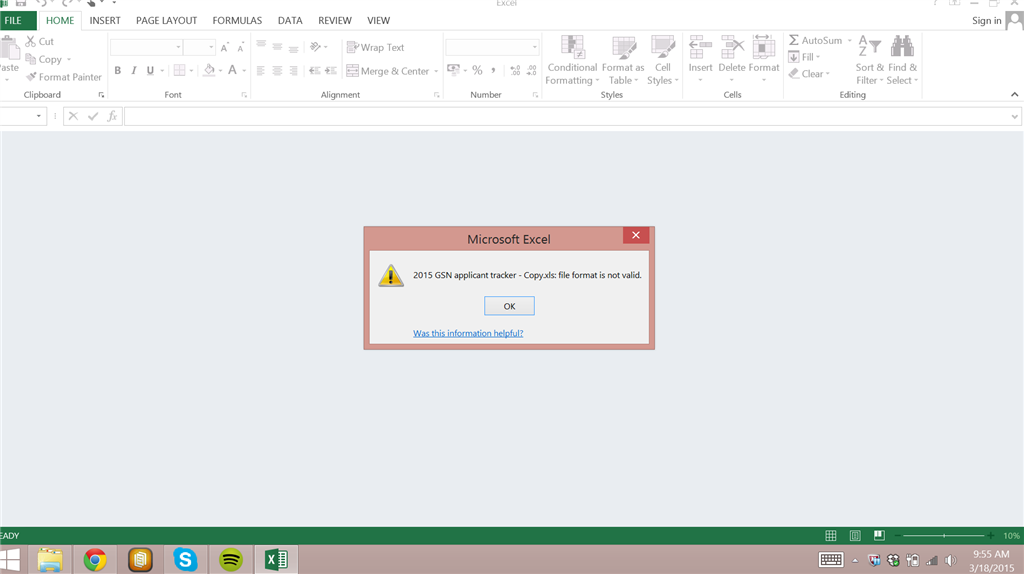Switch to Page Layout view in status bar
The width and height of the screenshot is (1024, 574).
tap(855, 535)
